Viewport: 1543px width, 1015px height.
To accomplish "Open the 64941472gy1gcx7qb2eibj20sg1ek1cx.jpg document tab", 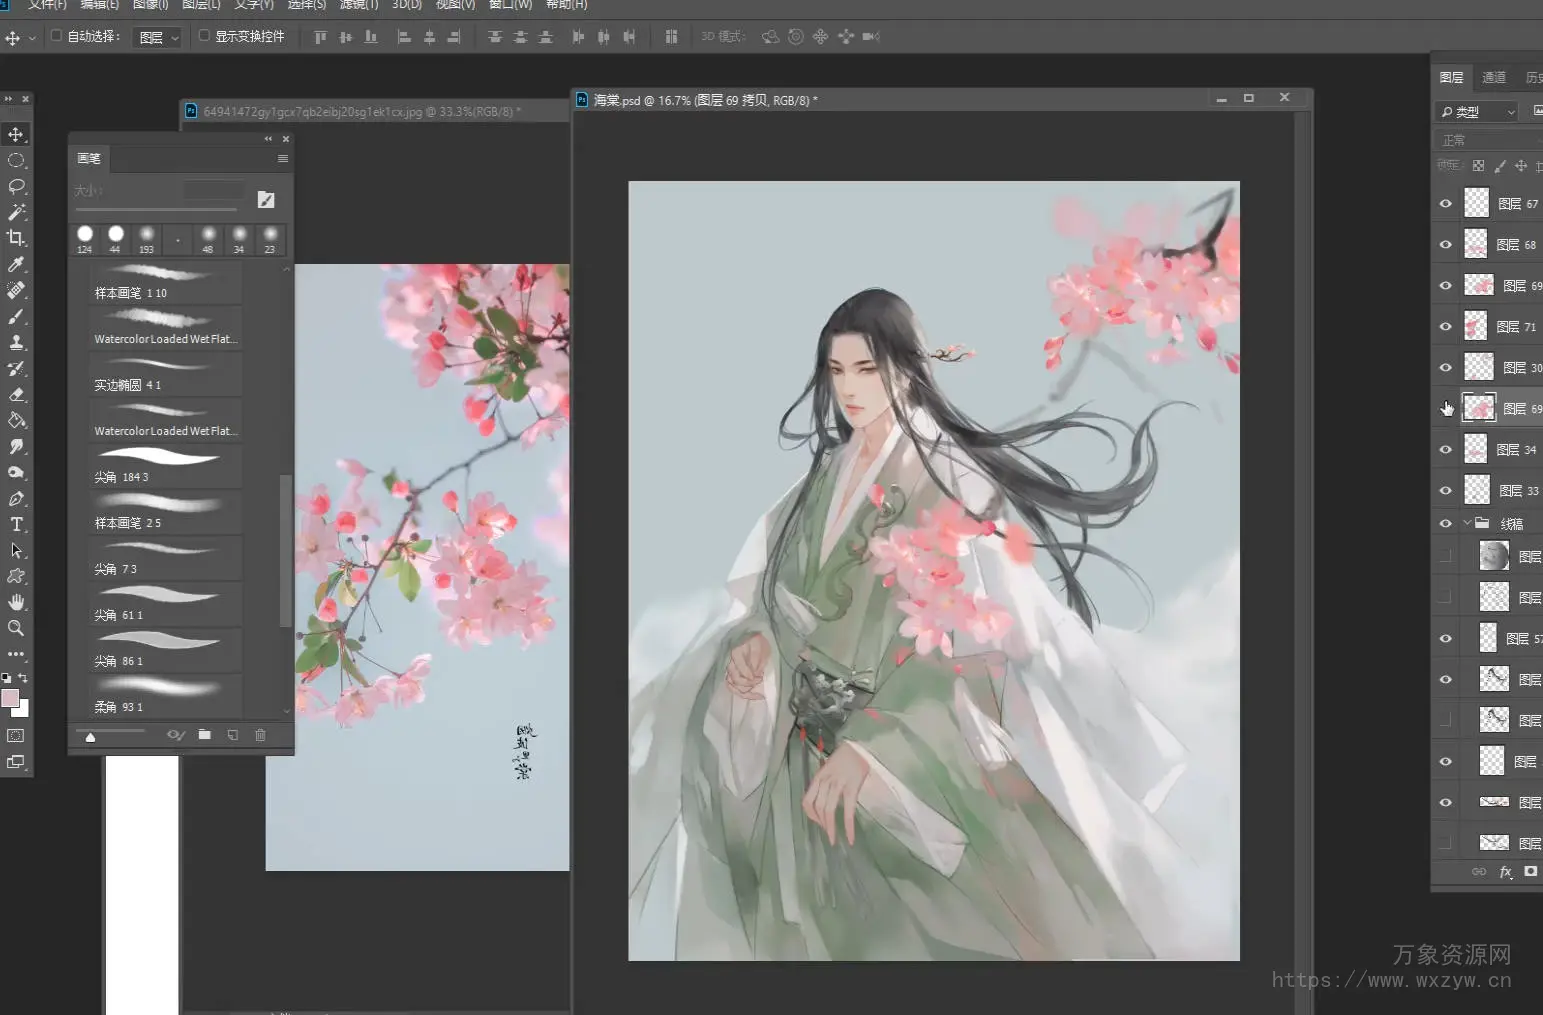I will tap(360, 112).
